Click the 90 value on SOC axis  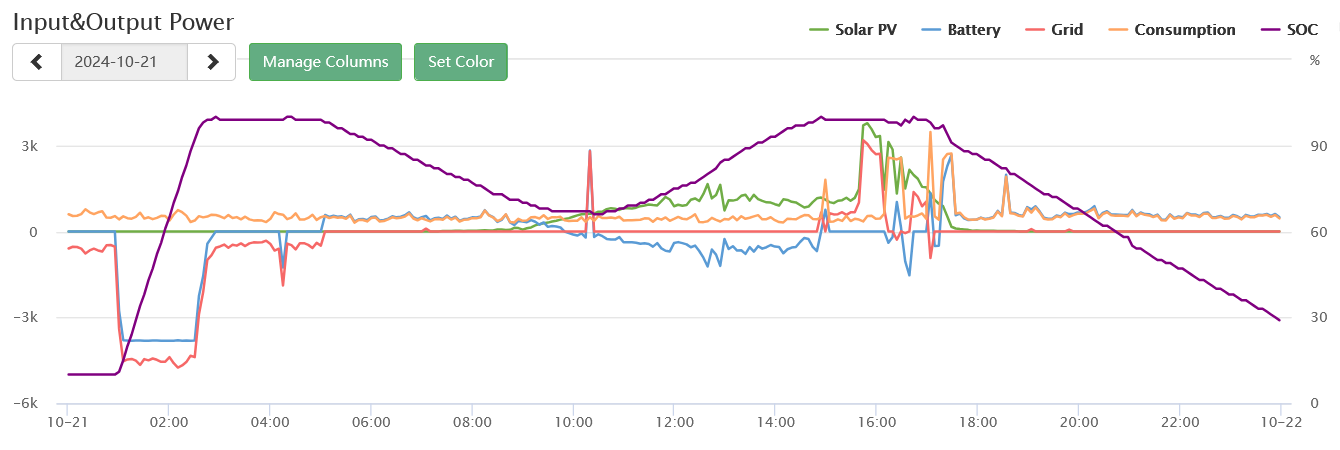1317,146
